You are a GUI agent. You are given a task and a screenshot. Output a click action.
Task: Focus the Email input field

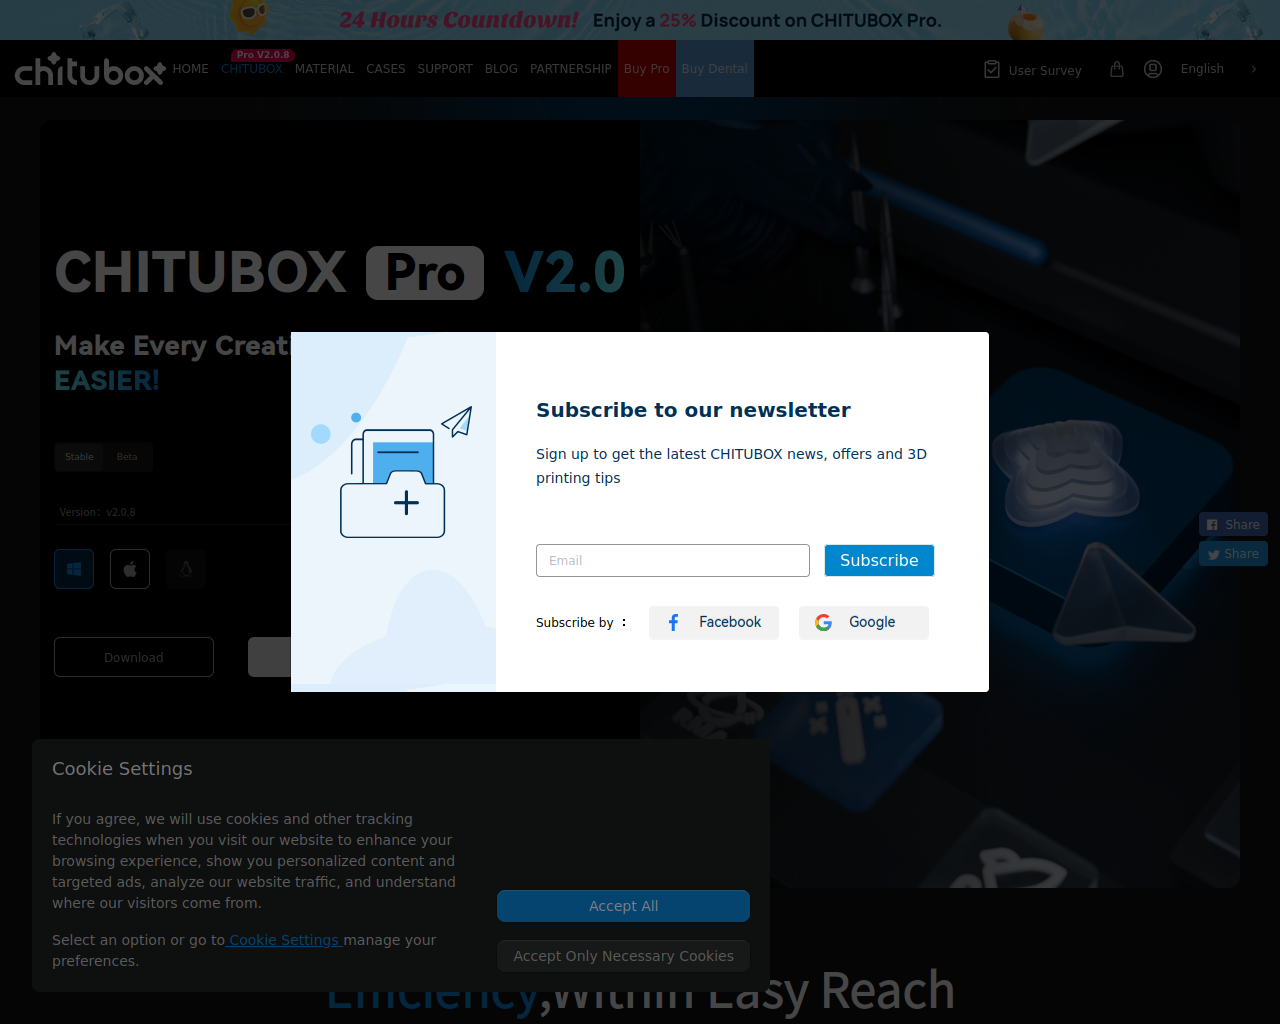point(673,560)
